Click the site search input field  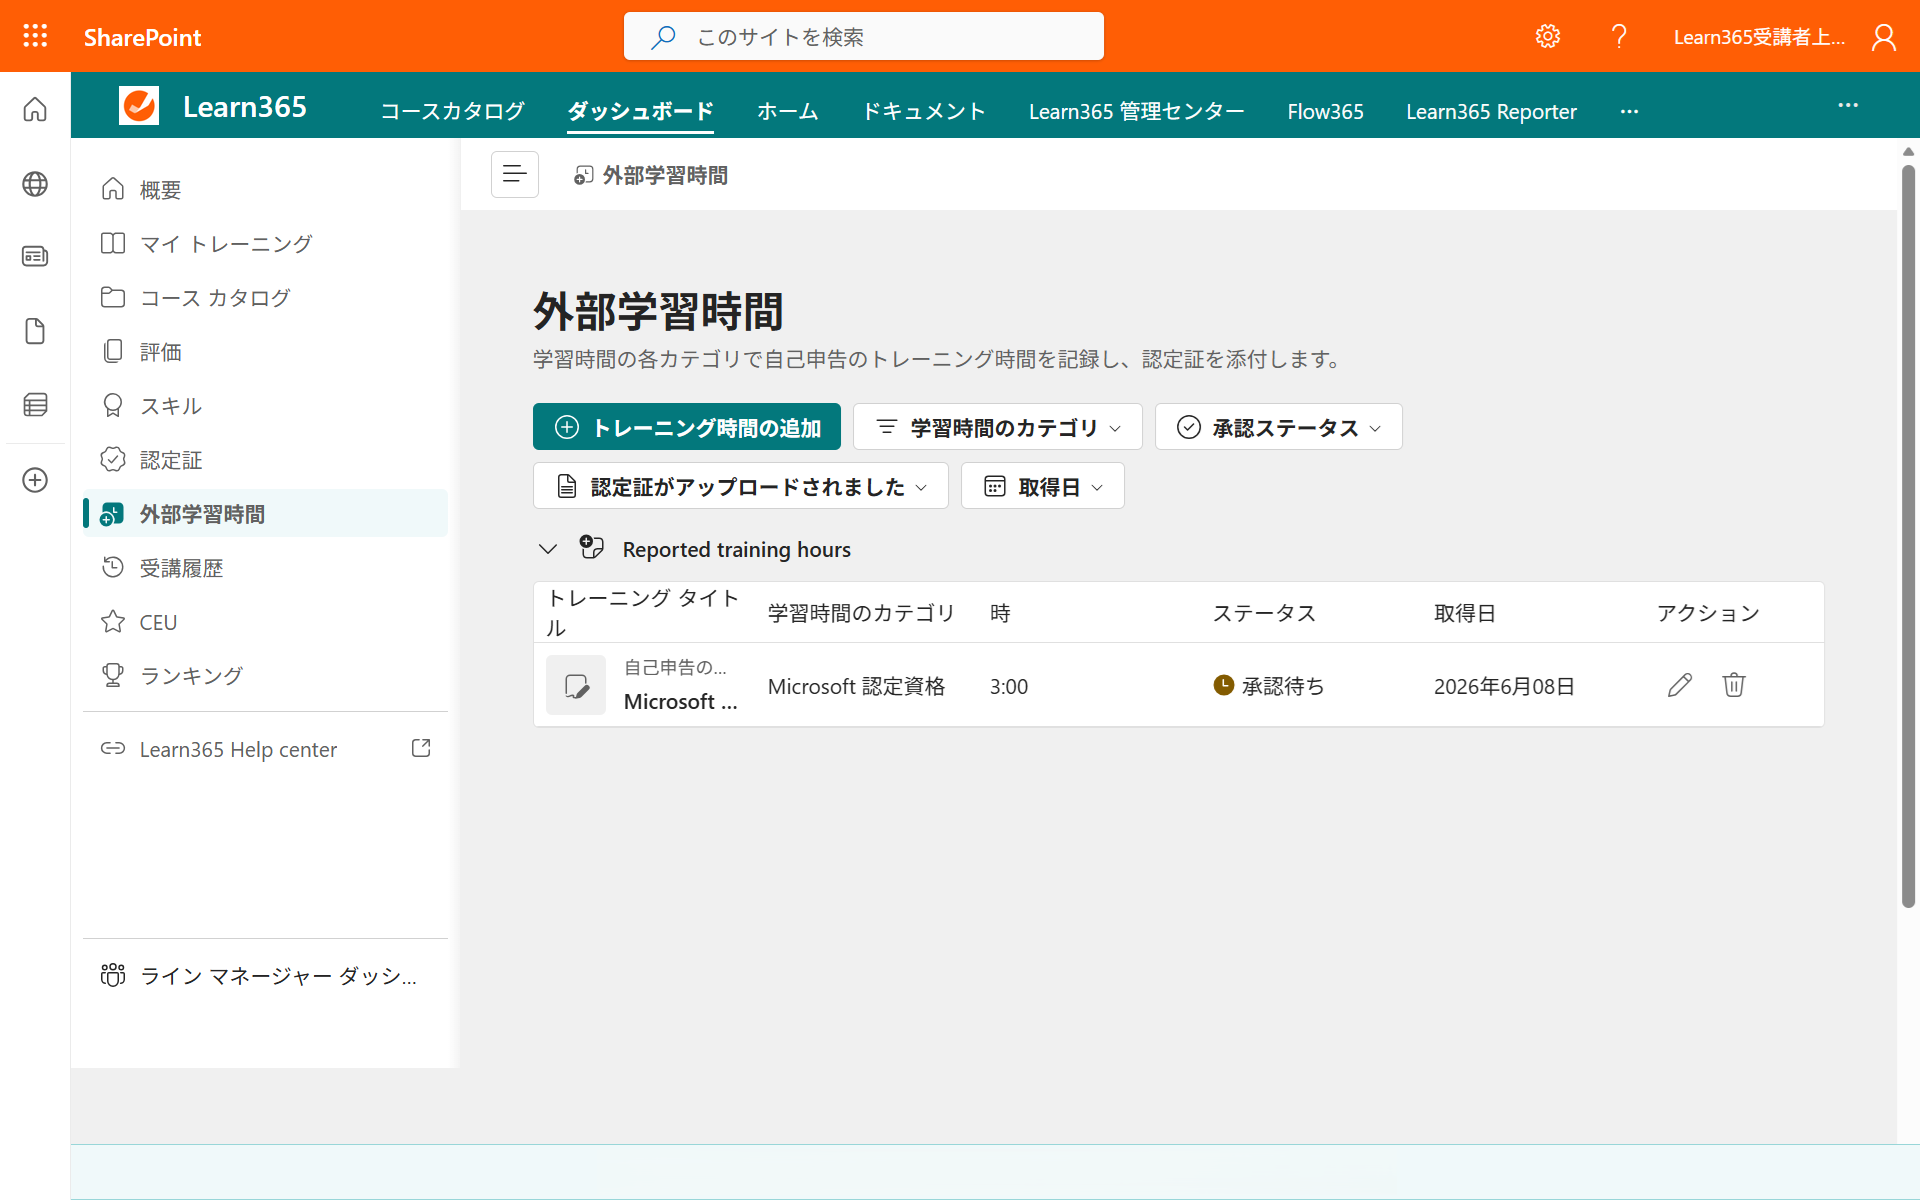(864, 36)
